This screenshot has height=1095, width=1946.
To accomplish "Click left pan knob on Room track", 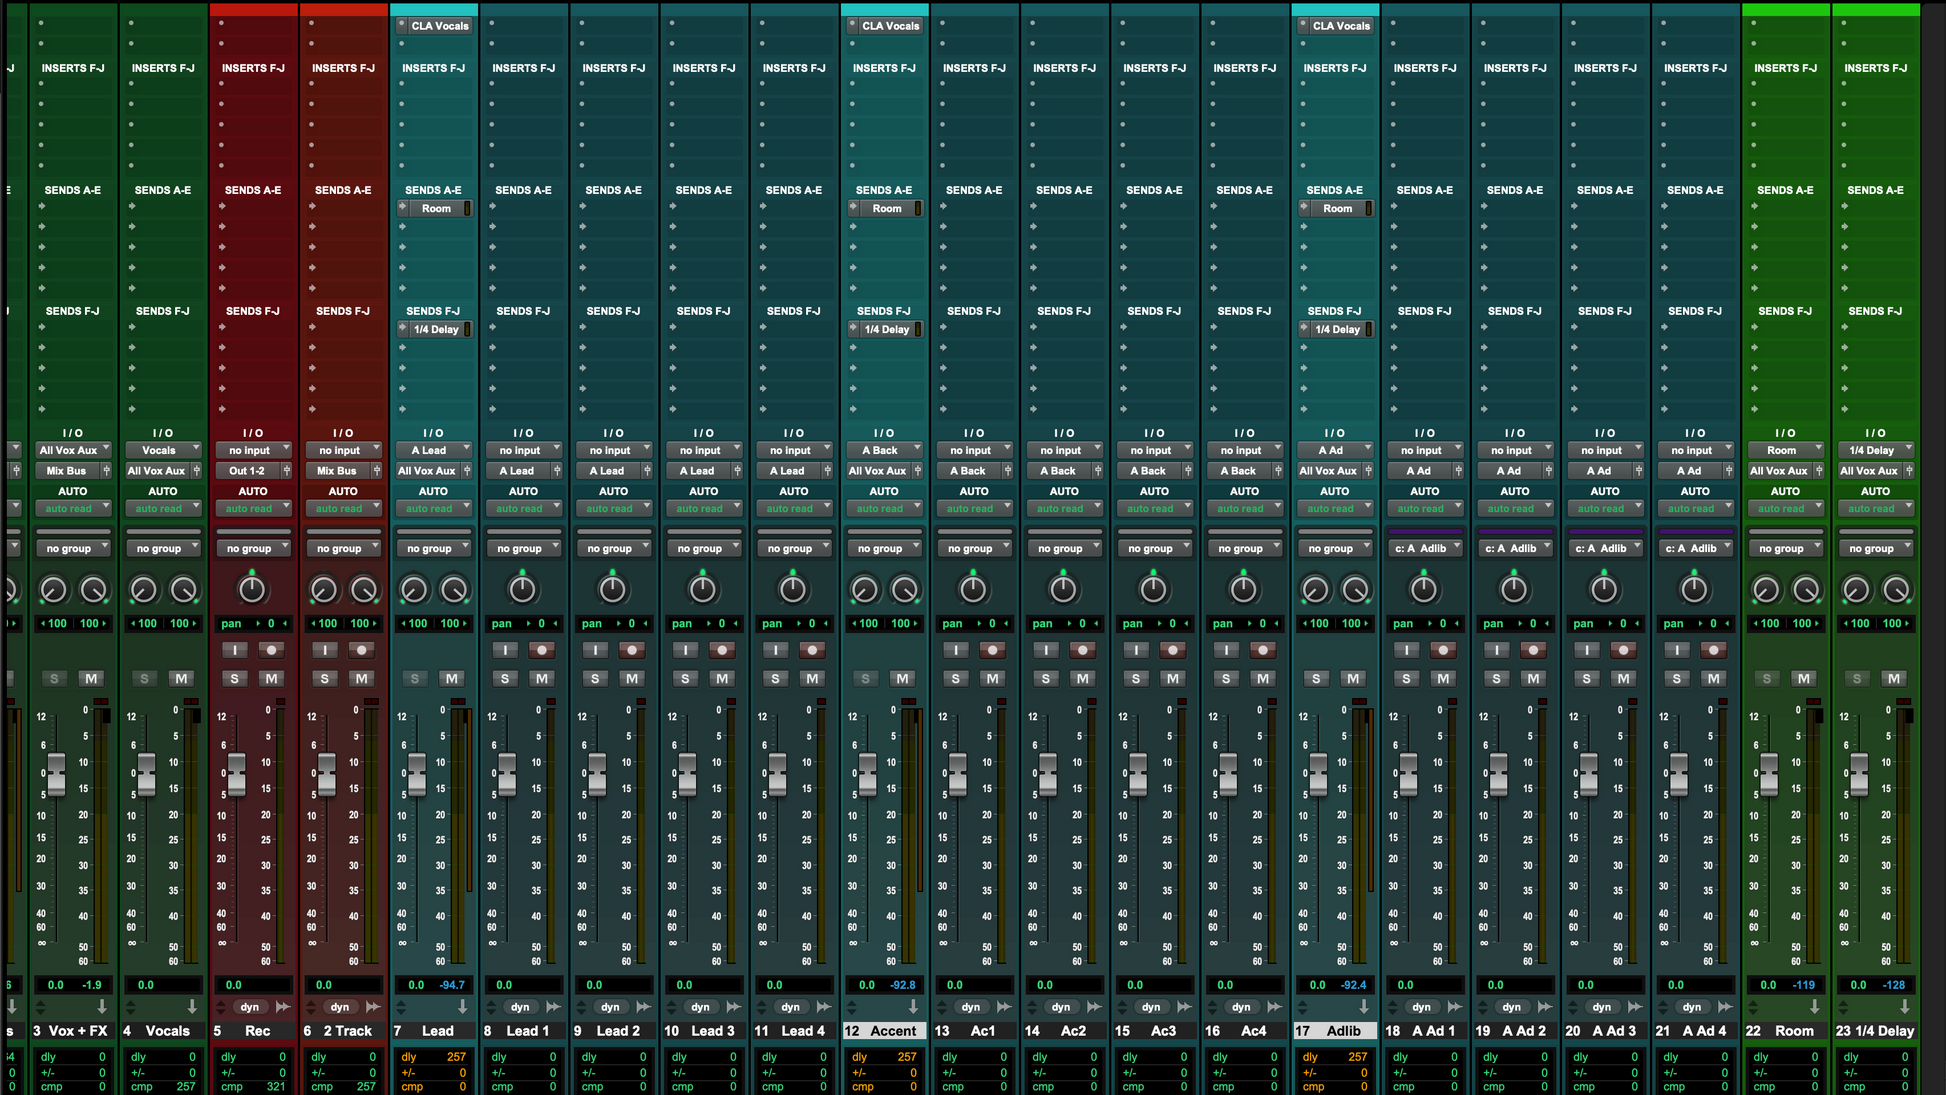I will [x=1766, y=590].
